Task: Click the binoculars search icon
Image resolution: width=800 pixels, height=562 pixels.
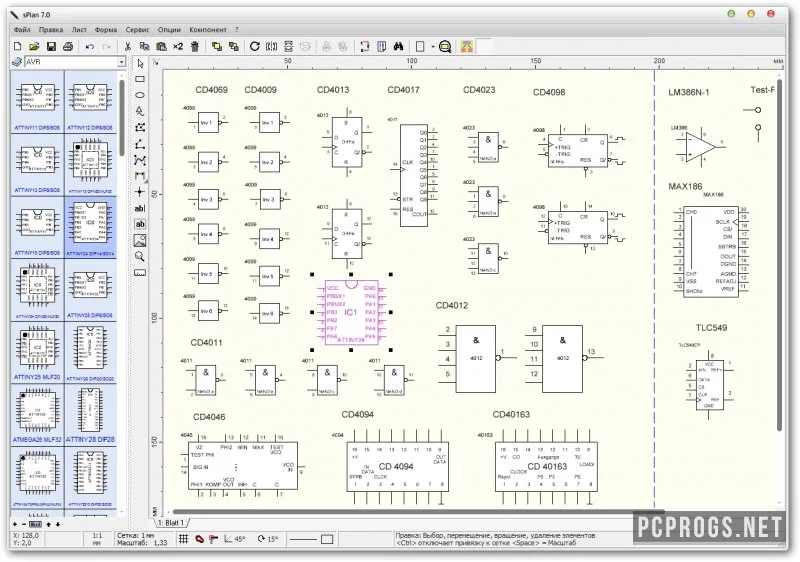Action: tap(398, 46)
